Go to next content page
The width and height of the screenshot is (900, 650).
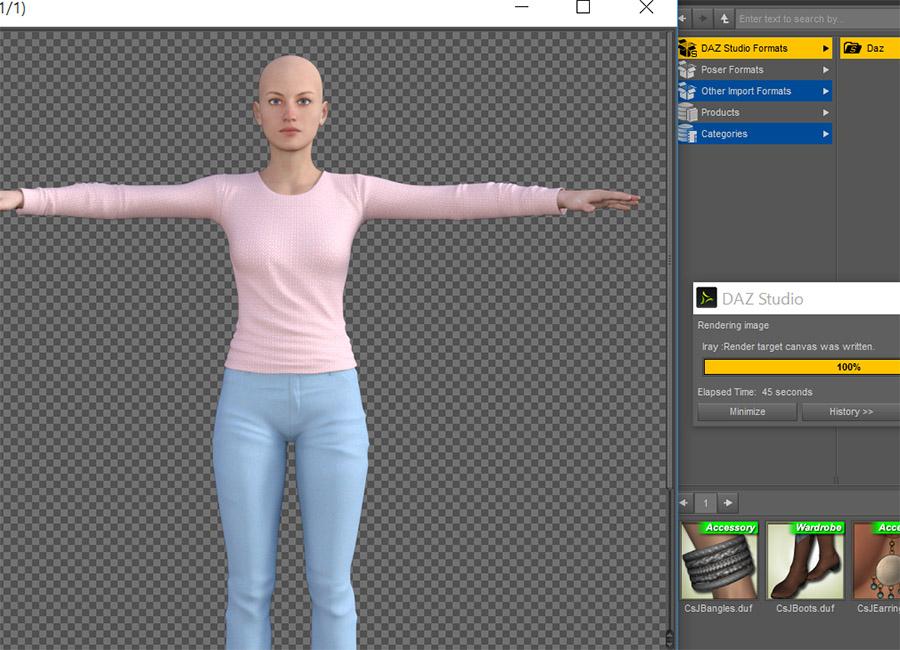[x=728, y=503]
